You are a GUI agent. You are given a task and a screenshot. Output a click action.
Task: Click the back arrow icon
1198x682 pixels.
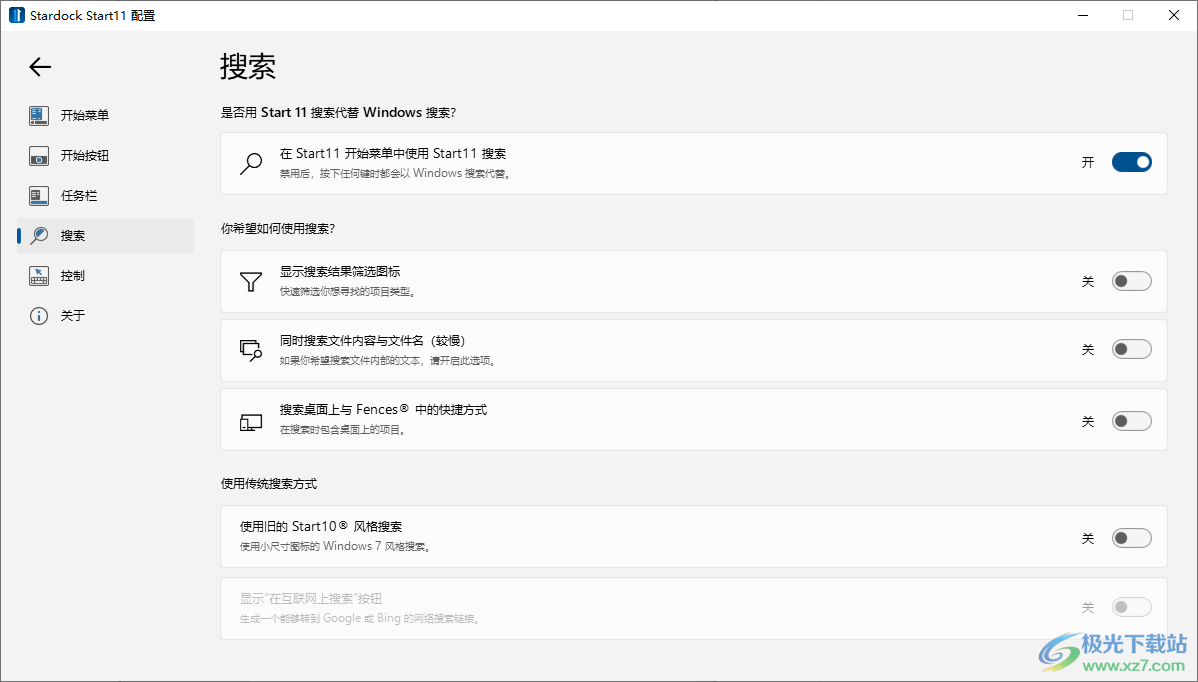(40, 67)
